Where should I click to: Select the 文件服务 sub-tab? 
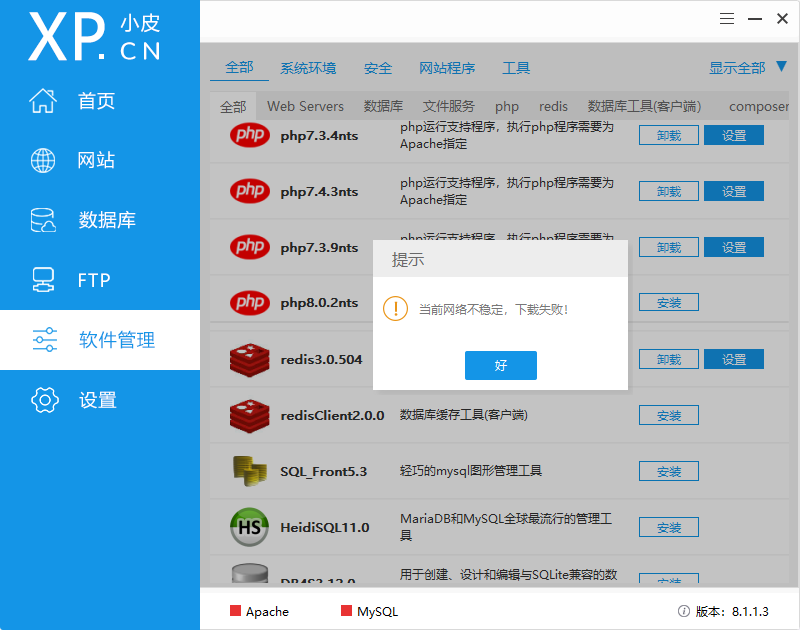(x=448, y=106)
